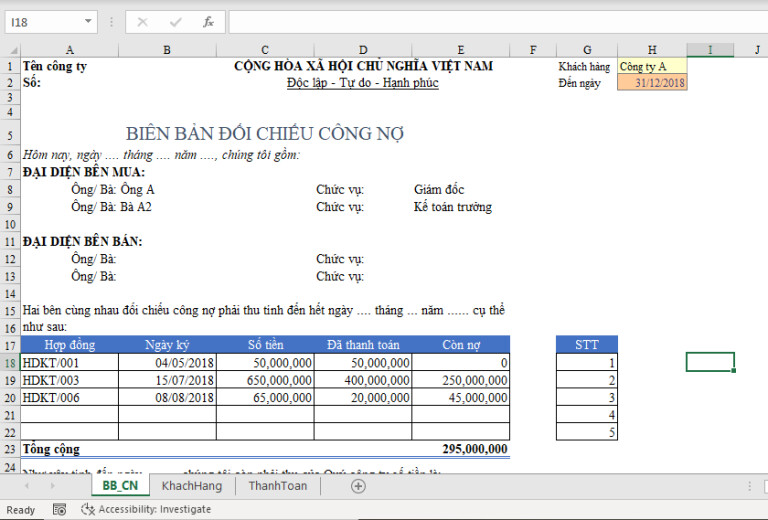The width and height of the screenshot is (768, 520).
Task: Select the title 'BIÊN BẢN ĐỐI CHIẾU CÔNG NỢ'
Action: (x=265, y=134)
